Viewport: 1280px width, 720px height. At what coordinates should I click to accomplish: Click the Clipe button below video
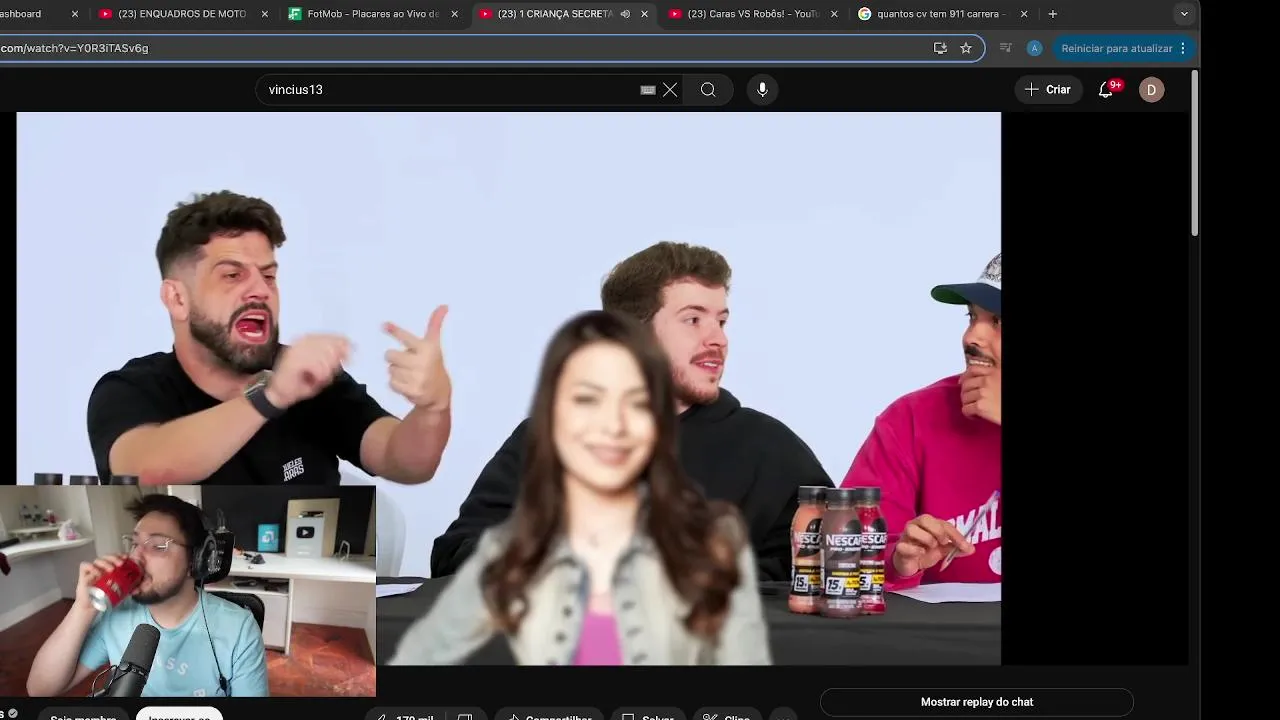point(727,716)
